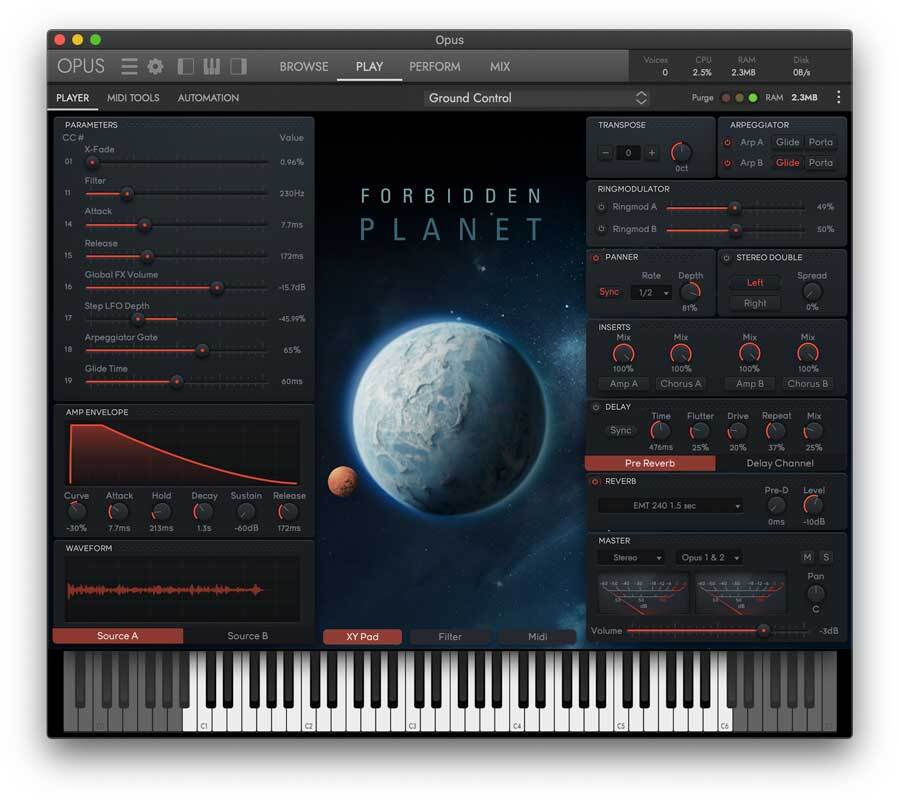Open the three-dot options menu

click(838, 98)
